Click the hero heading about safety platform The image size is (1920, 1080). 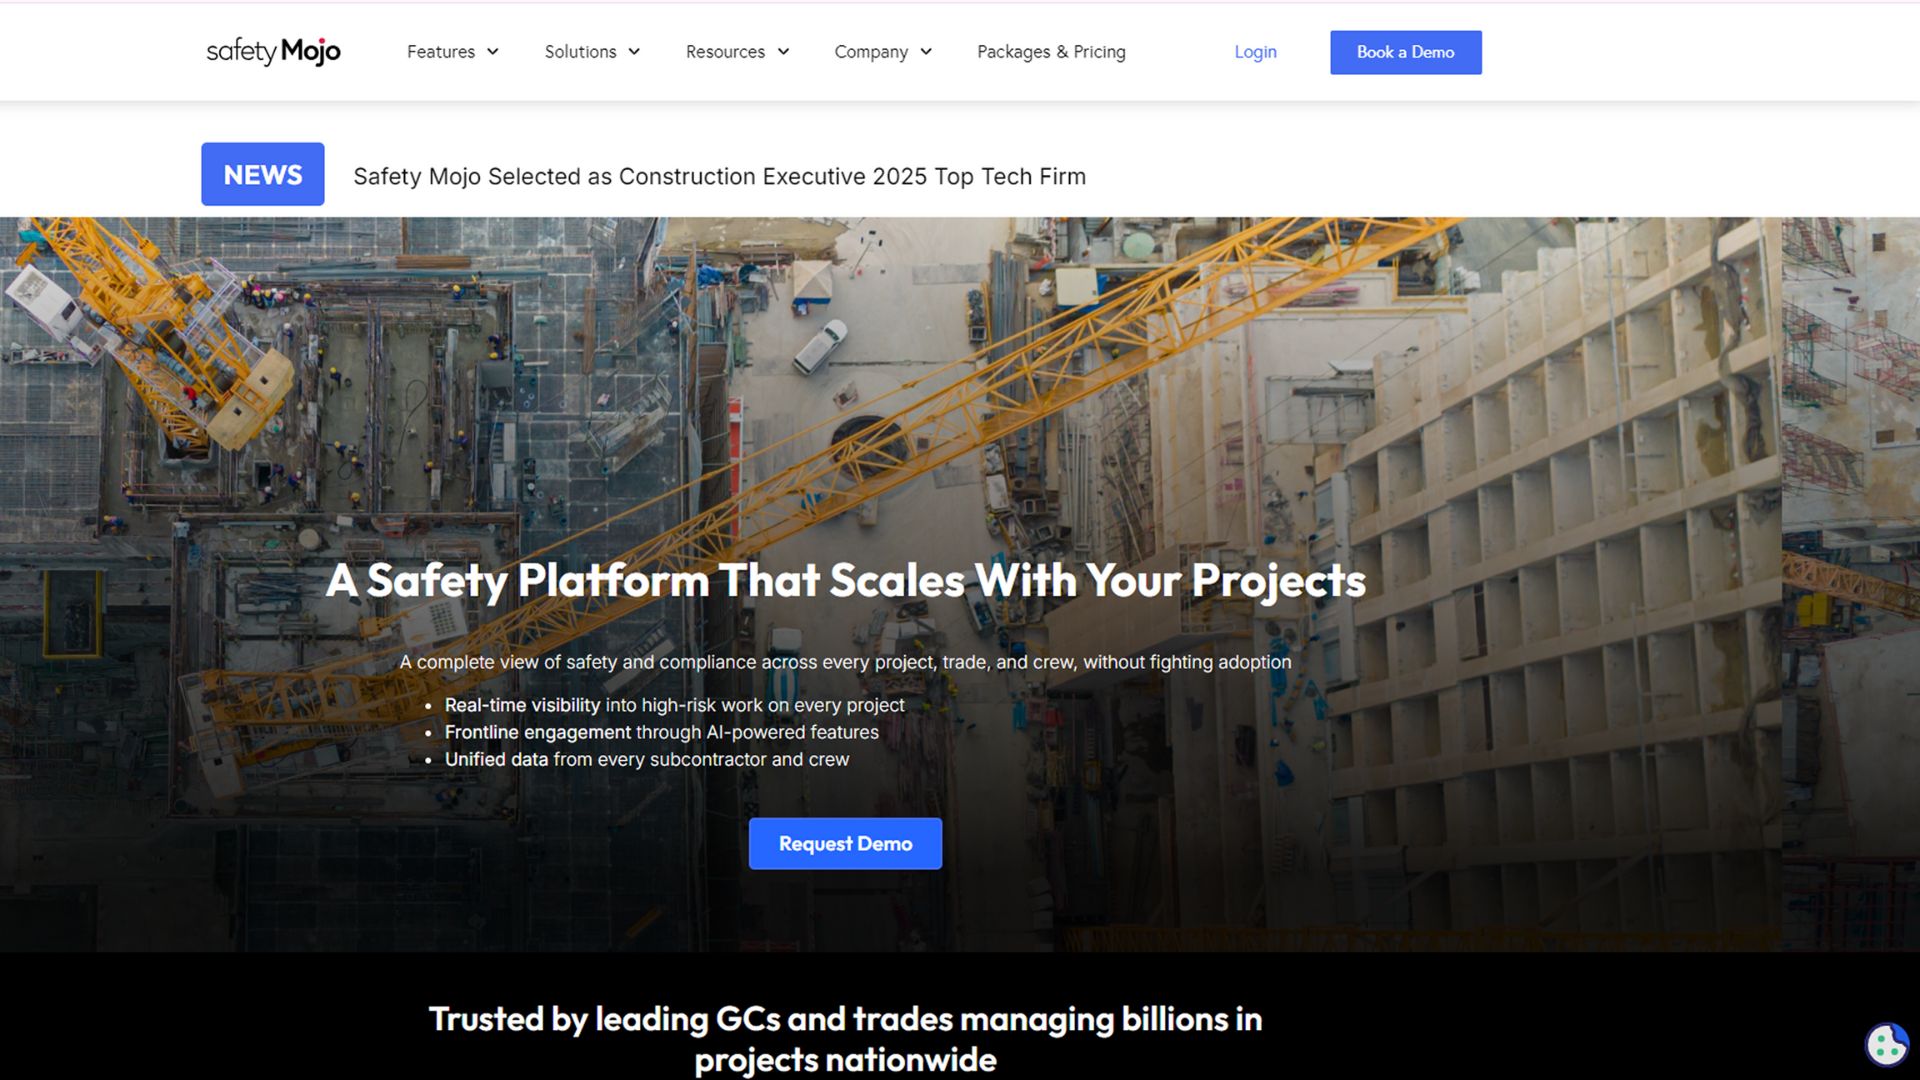tap(845, 581)
